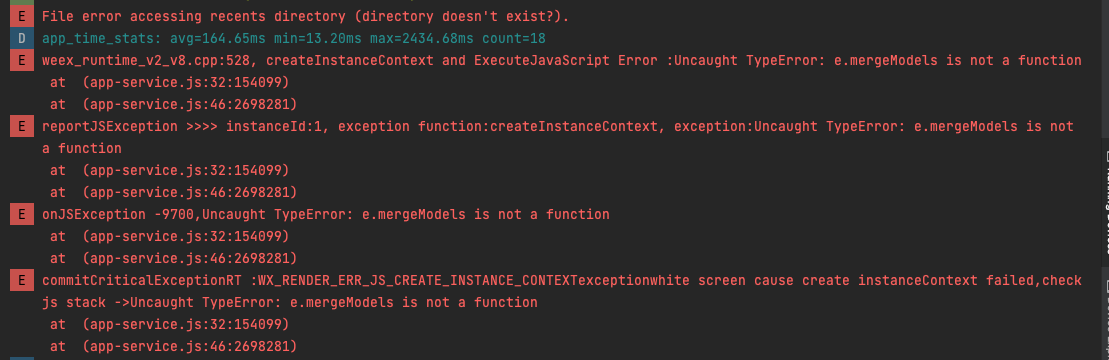Click app-service.js:32:154099 under the reportJSException entry
The image size is (1109, 360).
[x=186, y=170]
